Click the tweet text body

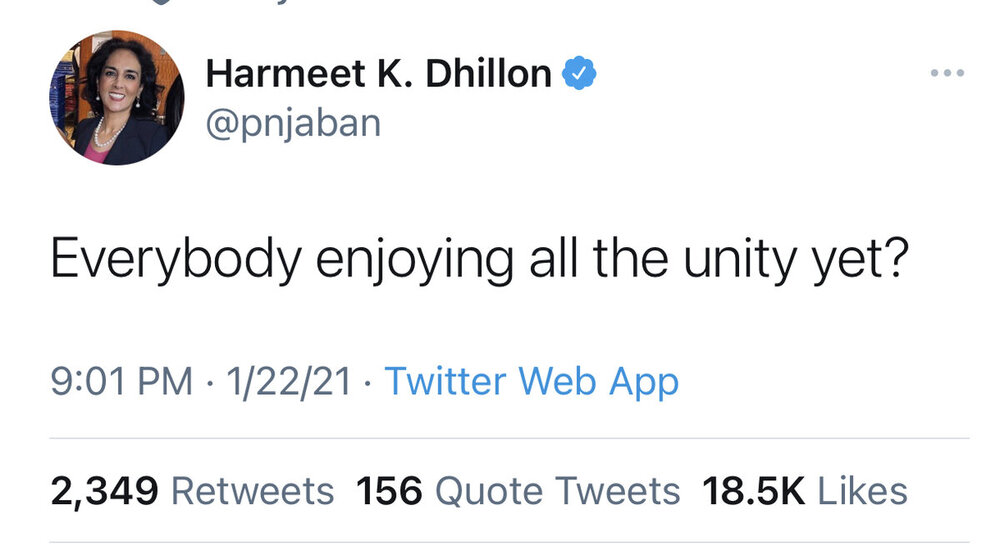click(x=480, y=260)
